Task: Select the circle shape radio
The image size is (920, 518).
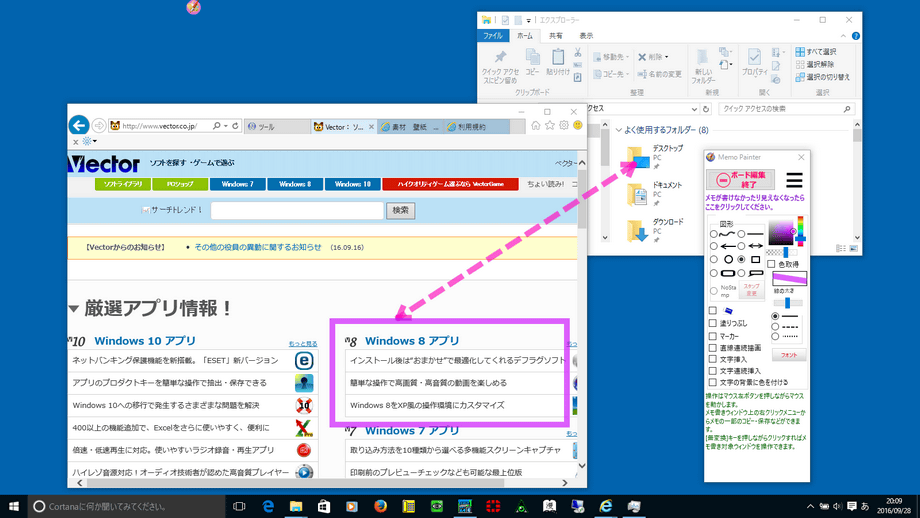Action: [x=713, y=259]
